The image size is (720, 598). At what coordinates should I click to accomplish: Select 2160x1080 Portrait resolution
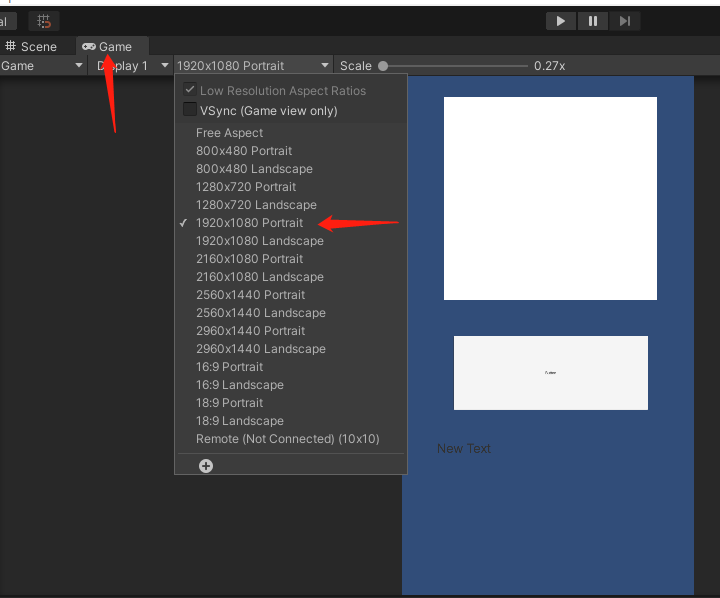pos(291,259)
